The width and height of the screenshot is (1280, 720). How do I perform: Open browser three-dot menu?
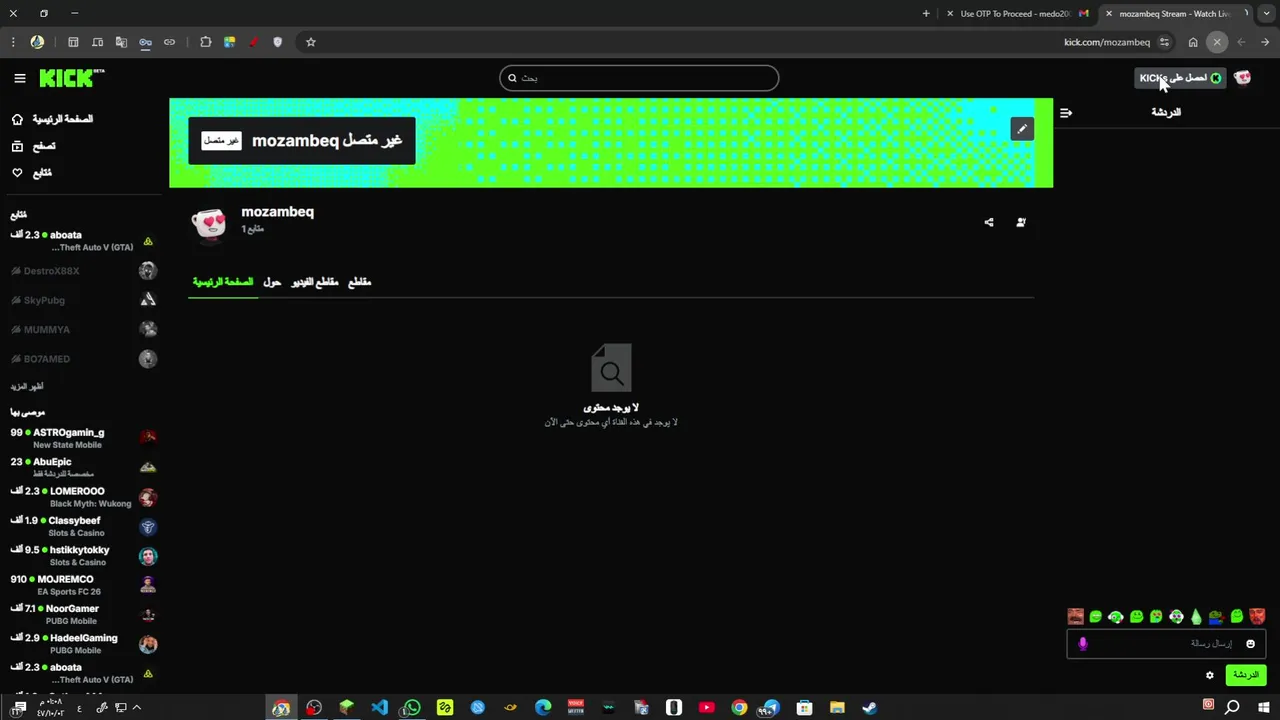pyautogui.click(x=12, y=42)
